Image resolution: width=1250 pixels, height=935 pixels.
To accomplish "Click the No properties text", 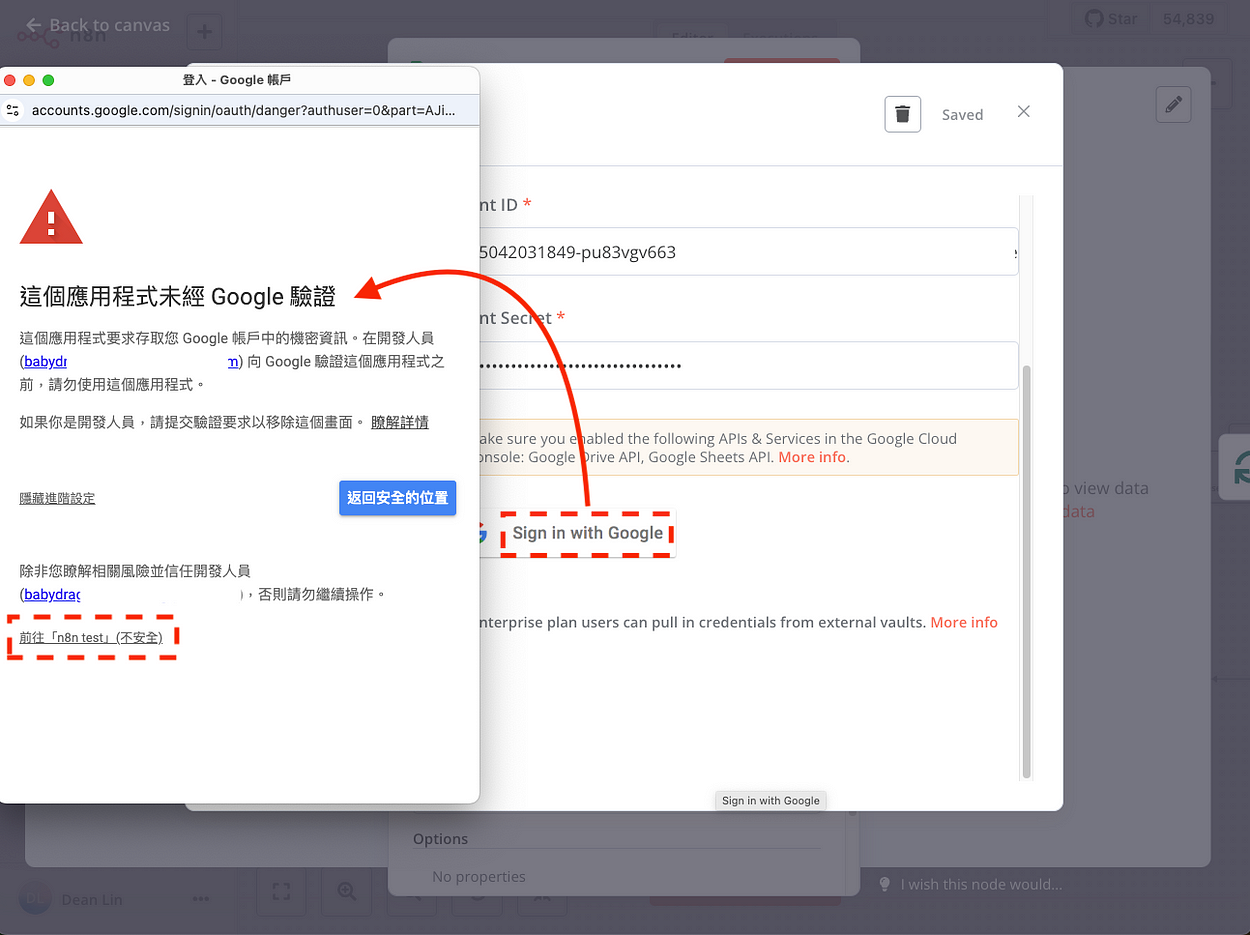I will [479, 877].
